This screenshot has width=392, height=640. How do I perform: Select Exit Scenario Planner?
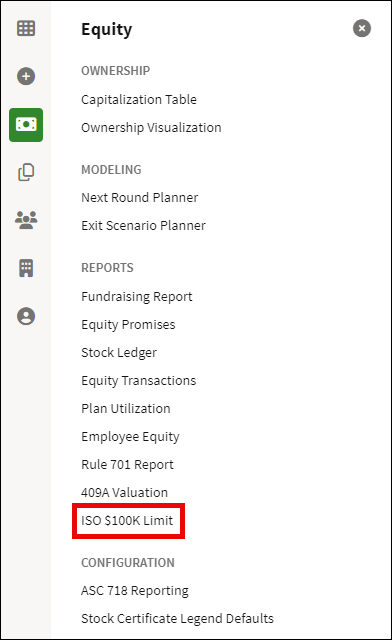[143, 226]
